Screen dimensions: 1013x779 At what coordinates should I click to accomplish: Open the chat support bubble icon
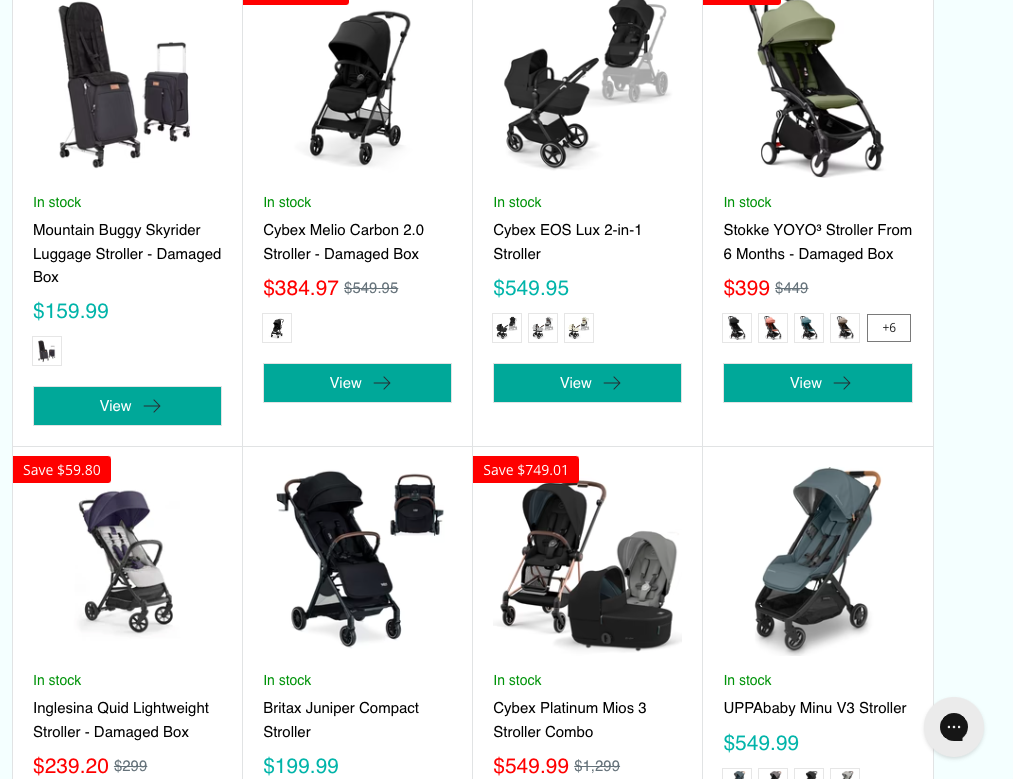(954, 727)
